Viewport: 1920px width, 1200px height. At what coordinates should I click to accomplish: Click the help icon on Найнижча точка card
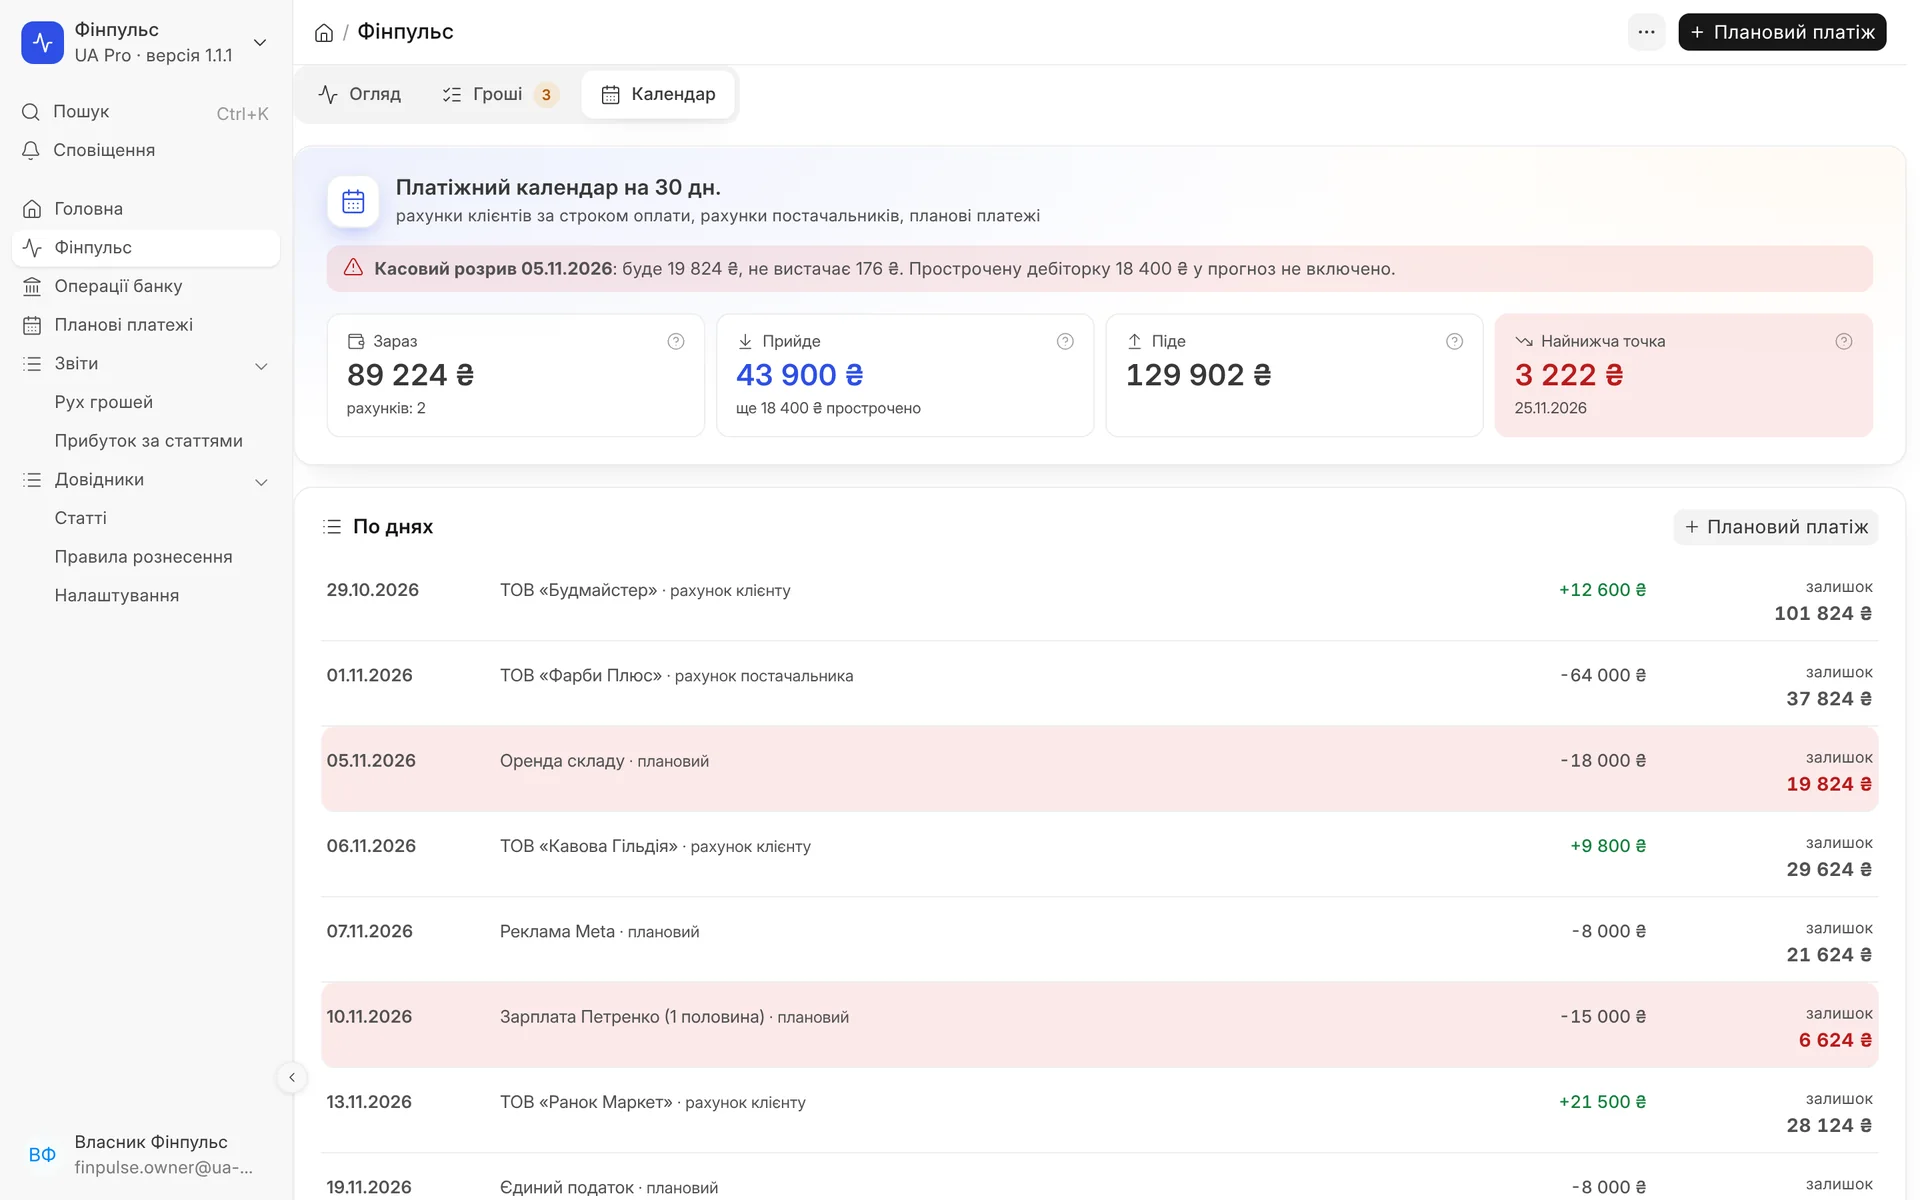point(1844,341)
